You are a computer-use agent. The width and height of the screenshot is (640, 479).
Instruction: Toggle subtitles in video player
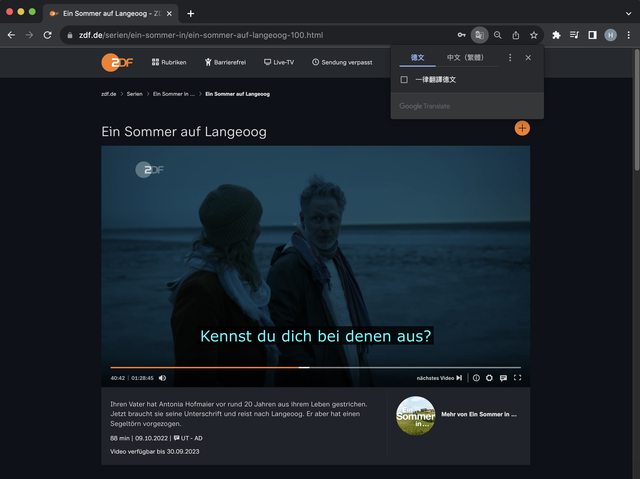(x=503, y=378)
